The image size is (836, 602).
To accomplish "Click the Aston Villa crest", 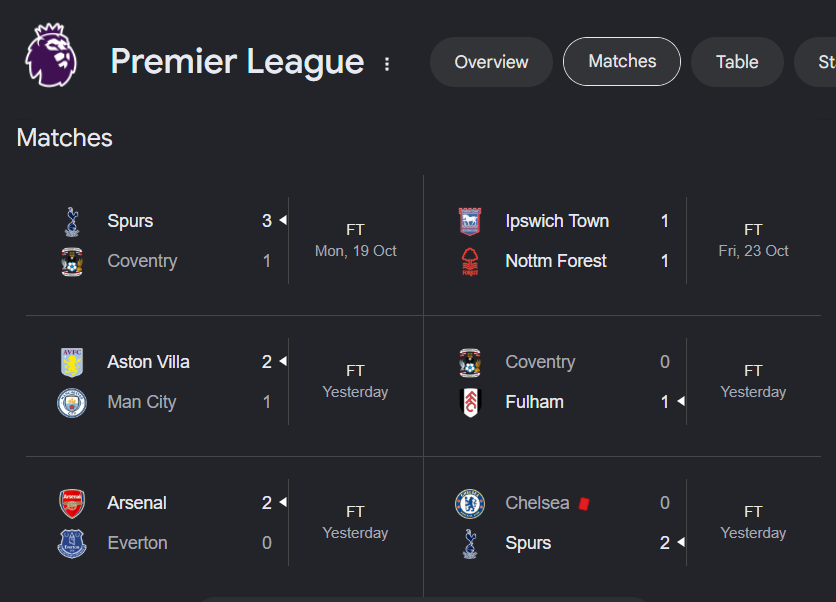I will point(72,362).
